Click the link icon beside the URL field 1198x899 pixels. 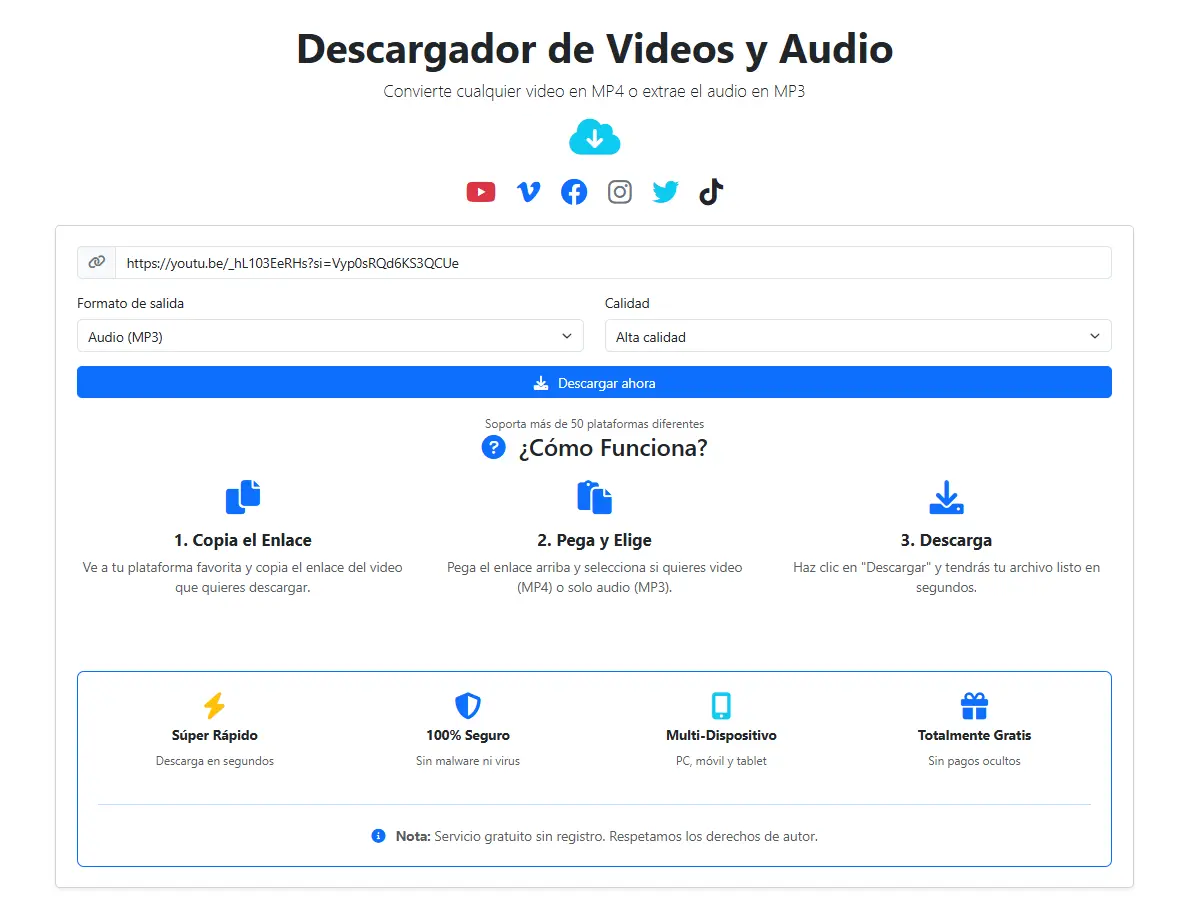tap(96, 262)
